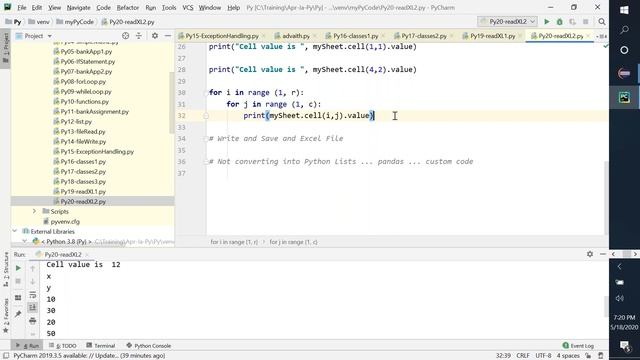The width and height of the screenshot is (640, 360).
Task: Click UTF-8 encoding in status bar
Action: coord(543,356)
